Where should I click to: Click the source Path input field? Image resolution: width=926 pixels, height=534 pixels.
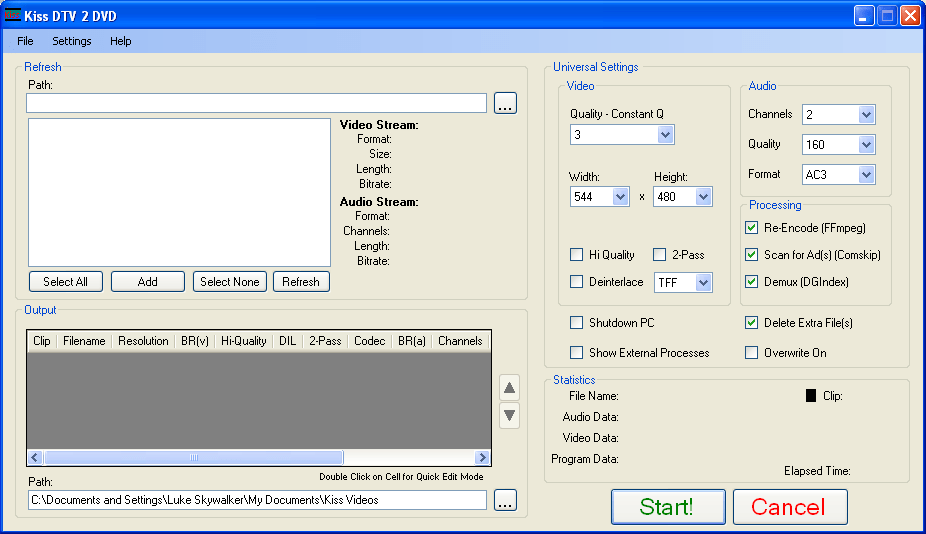click(256, 103)
